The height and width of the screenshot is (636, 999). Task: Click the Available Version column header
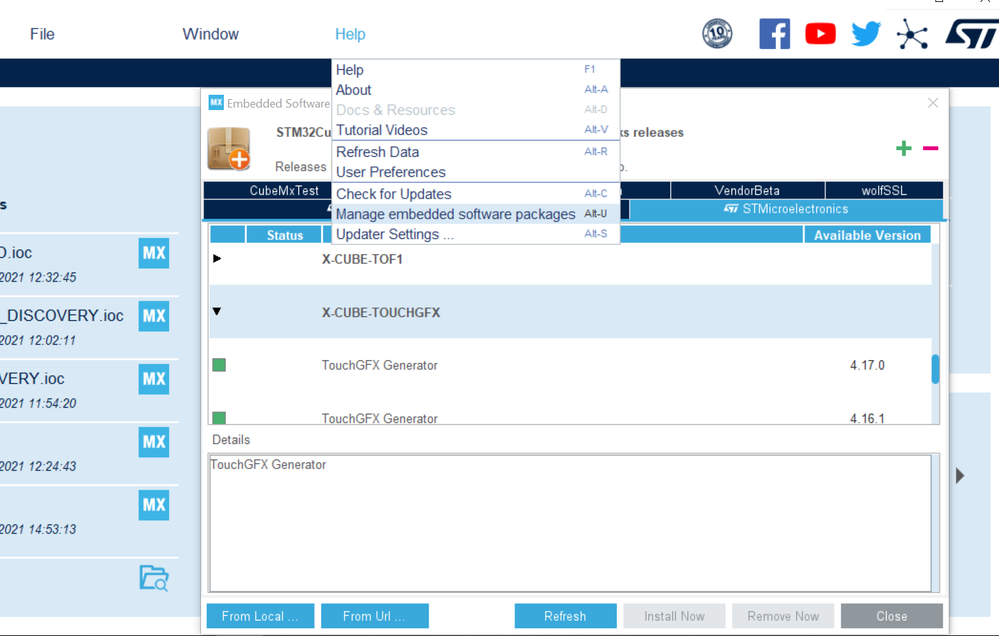(867, 235)
